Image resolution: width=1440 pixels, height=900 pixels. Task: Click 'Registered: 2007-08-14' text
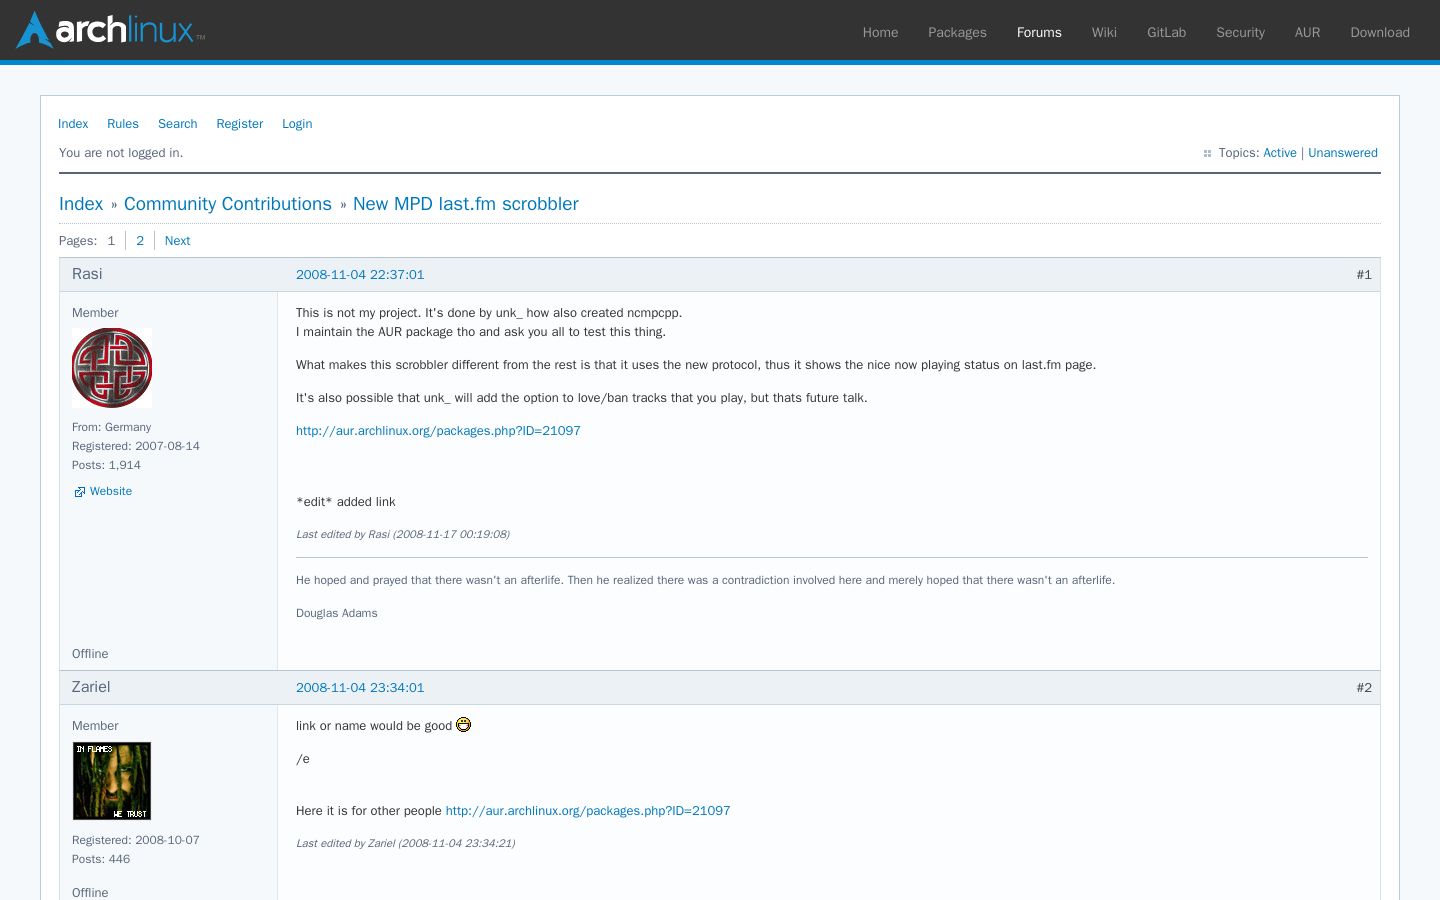(136, 446)
